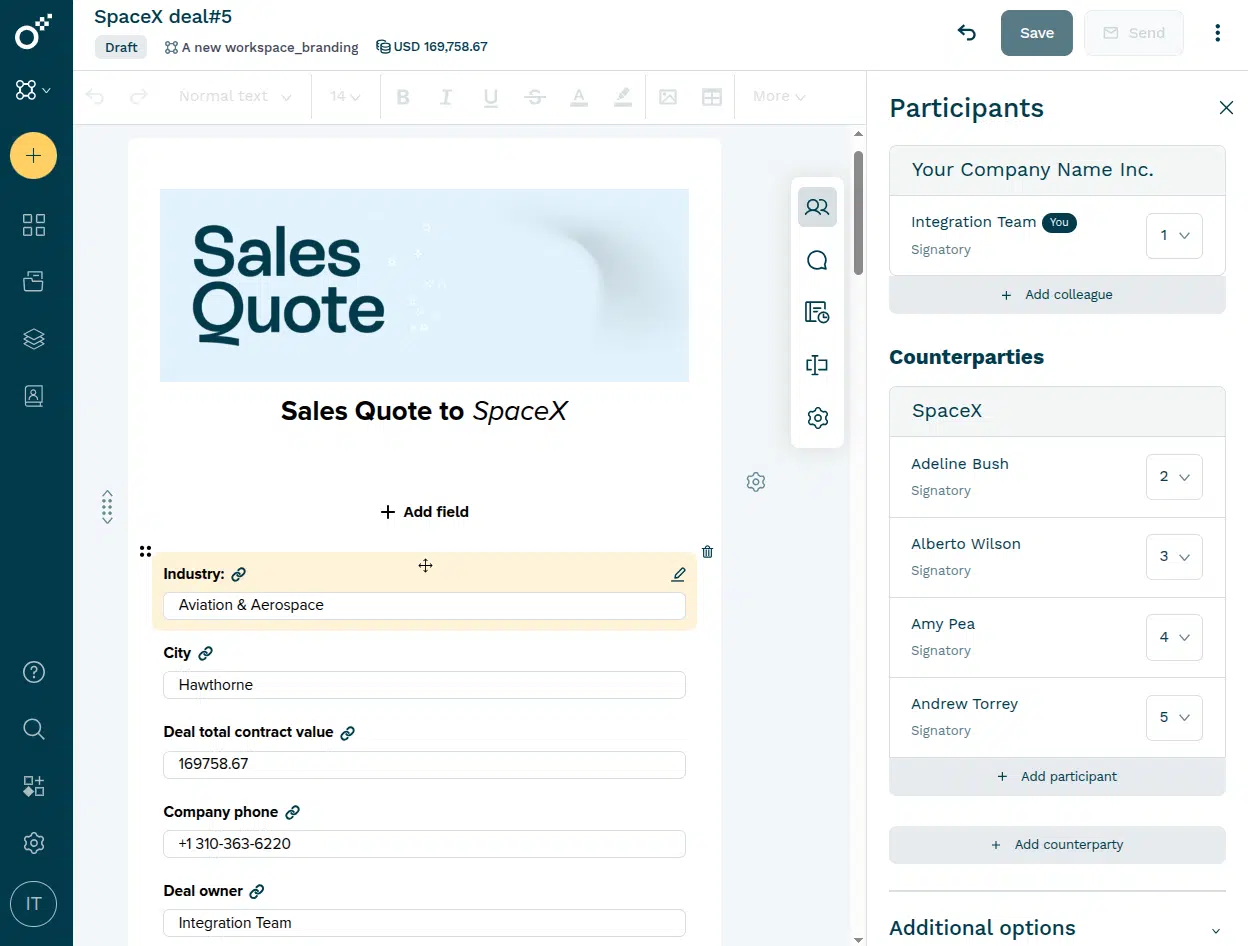Open Amy Pea signing order dropdown
This screenshot has width=1248, height=946.
[x=1174, y=637]
